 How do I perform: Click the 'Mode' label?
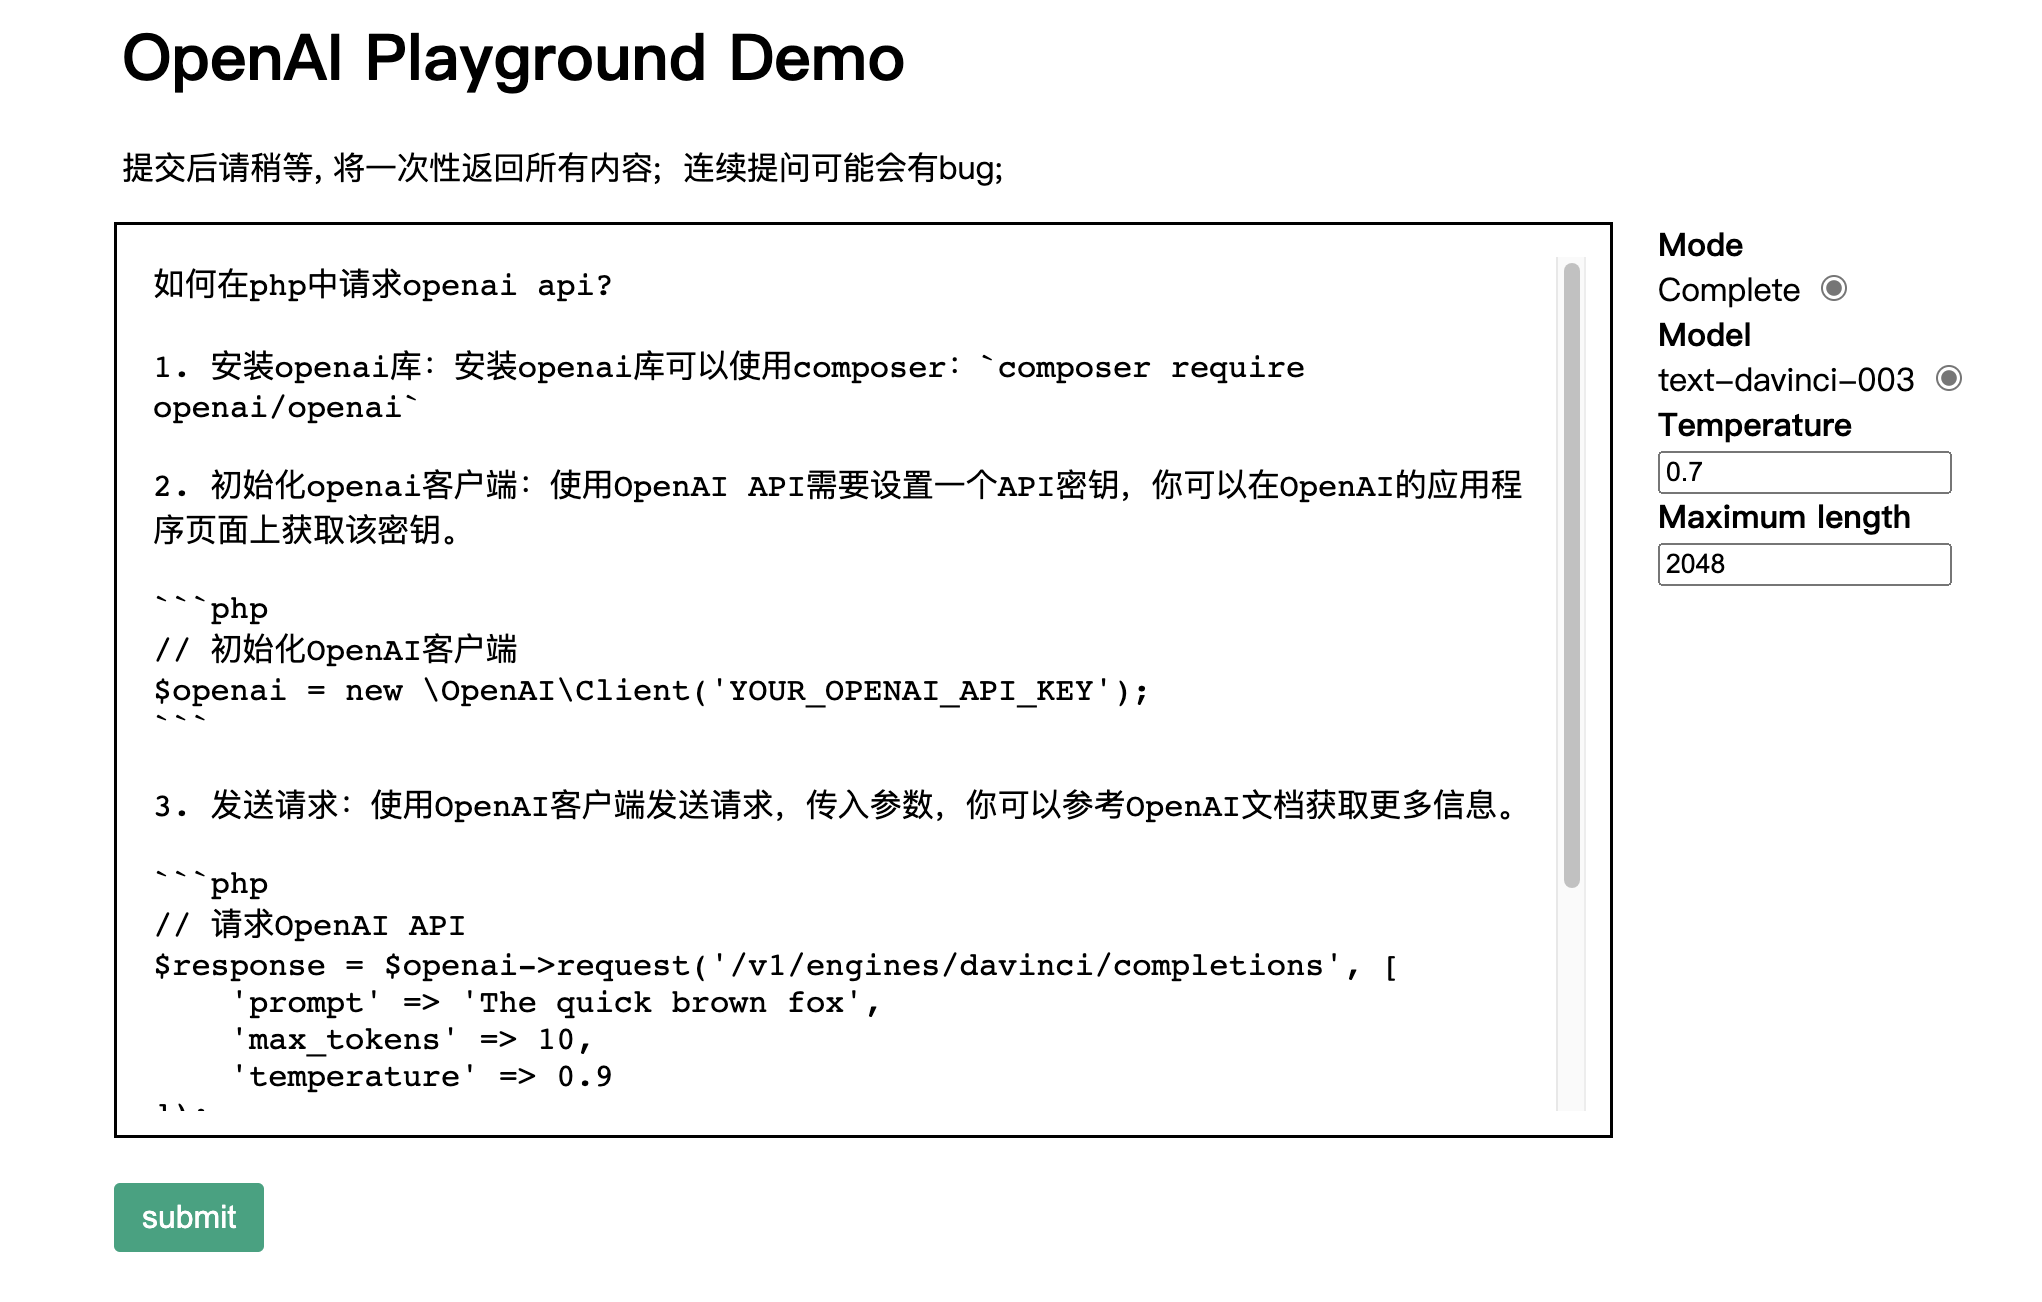coord(1700,245)
